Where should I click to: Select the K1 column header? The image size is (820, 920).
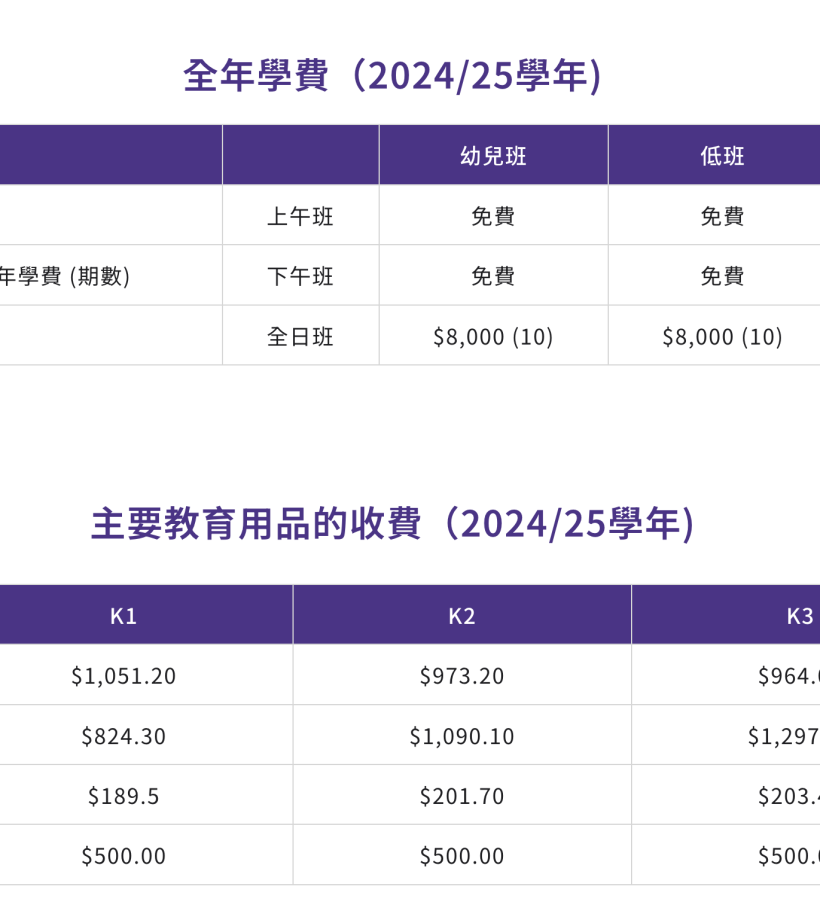[x=123, y=616]
